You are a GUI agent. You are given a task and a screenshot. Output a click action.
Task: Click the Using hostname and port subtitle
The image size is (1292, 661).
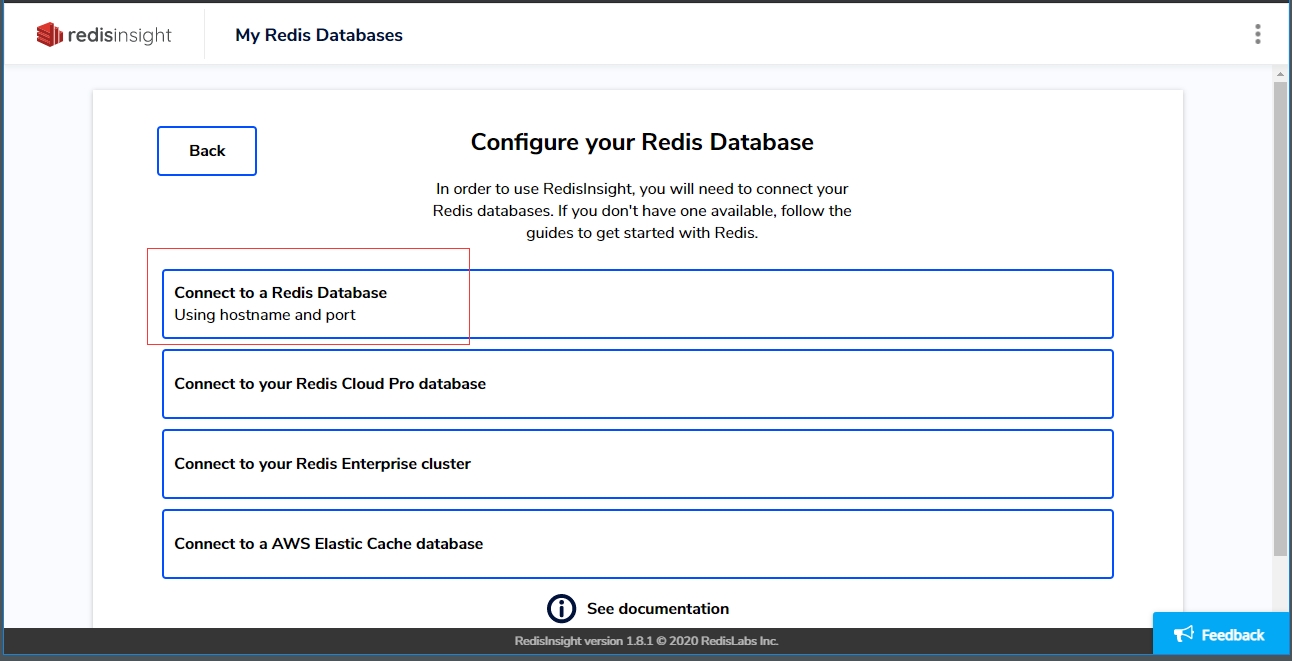(x=265, y=315)
